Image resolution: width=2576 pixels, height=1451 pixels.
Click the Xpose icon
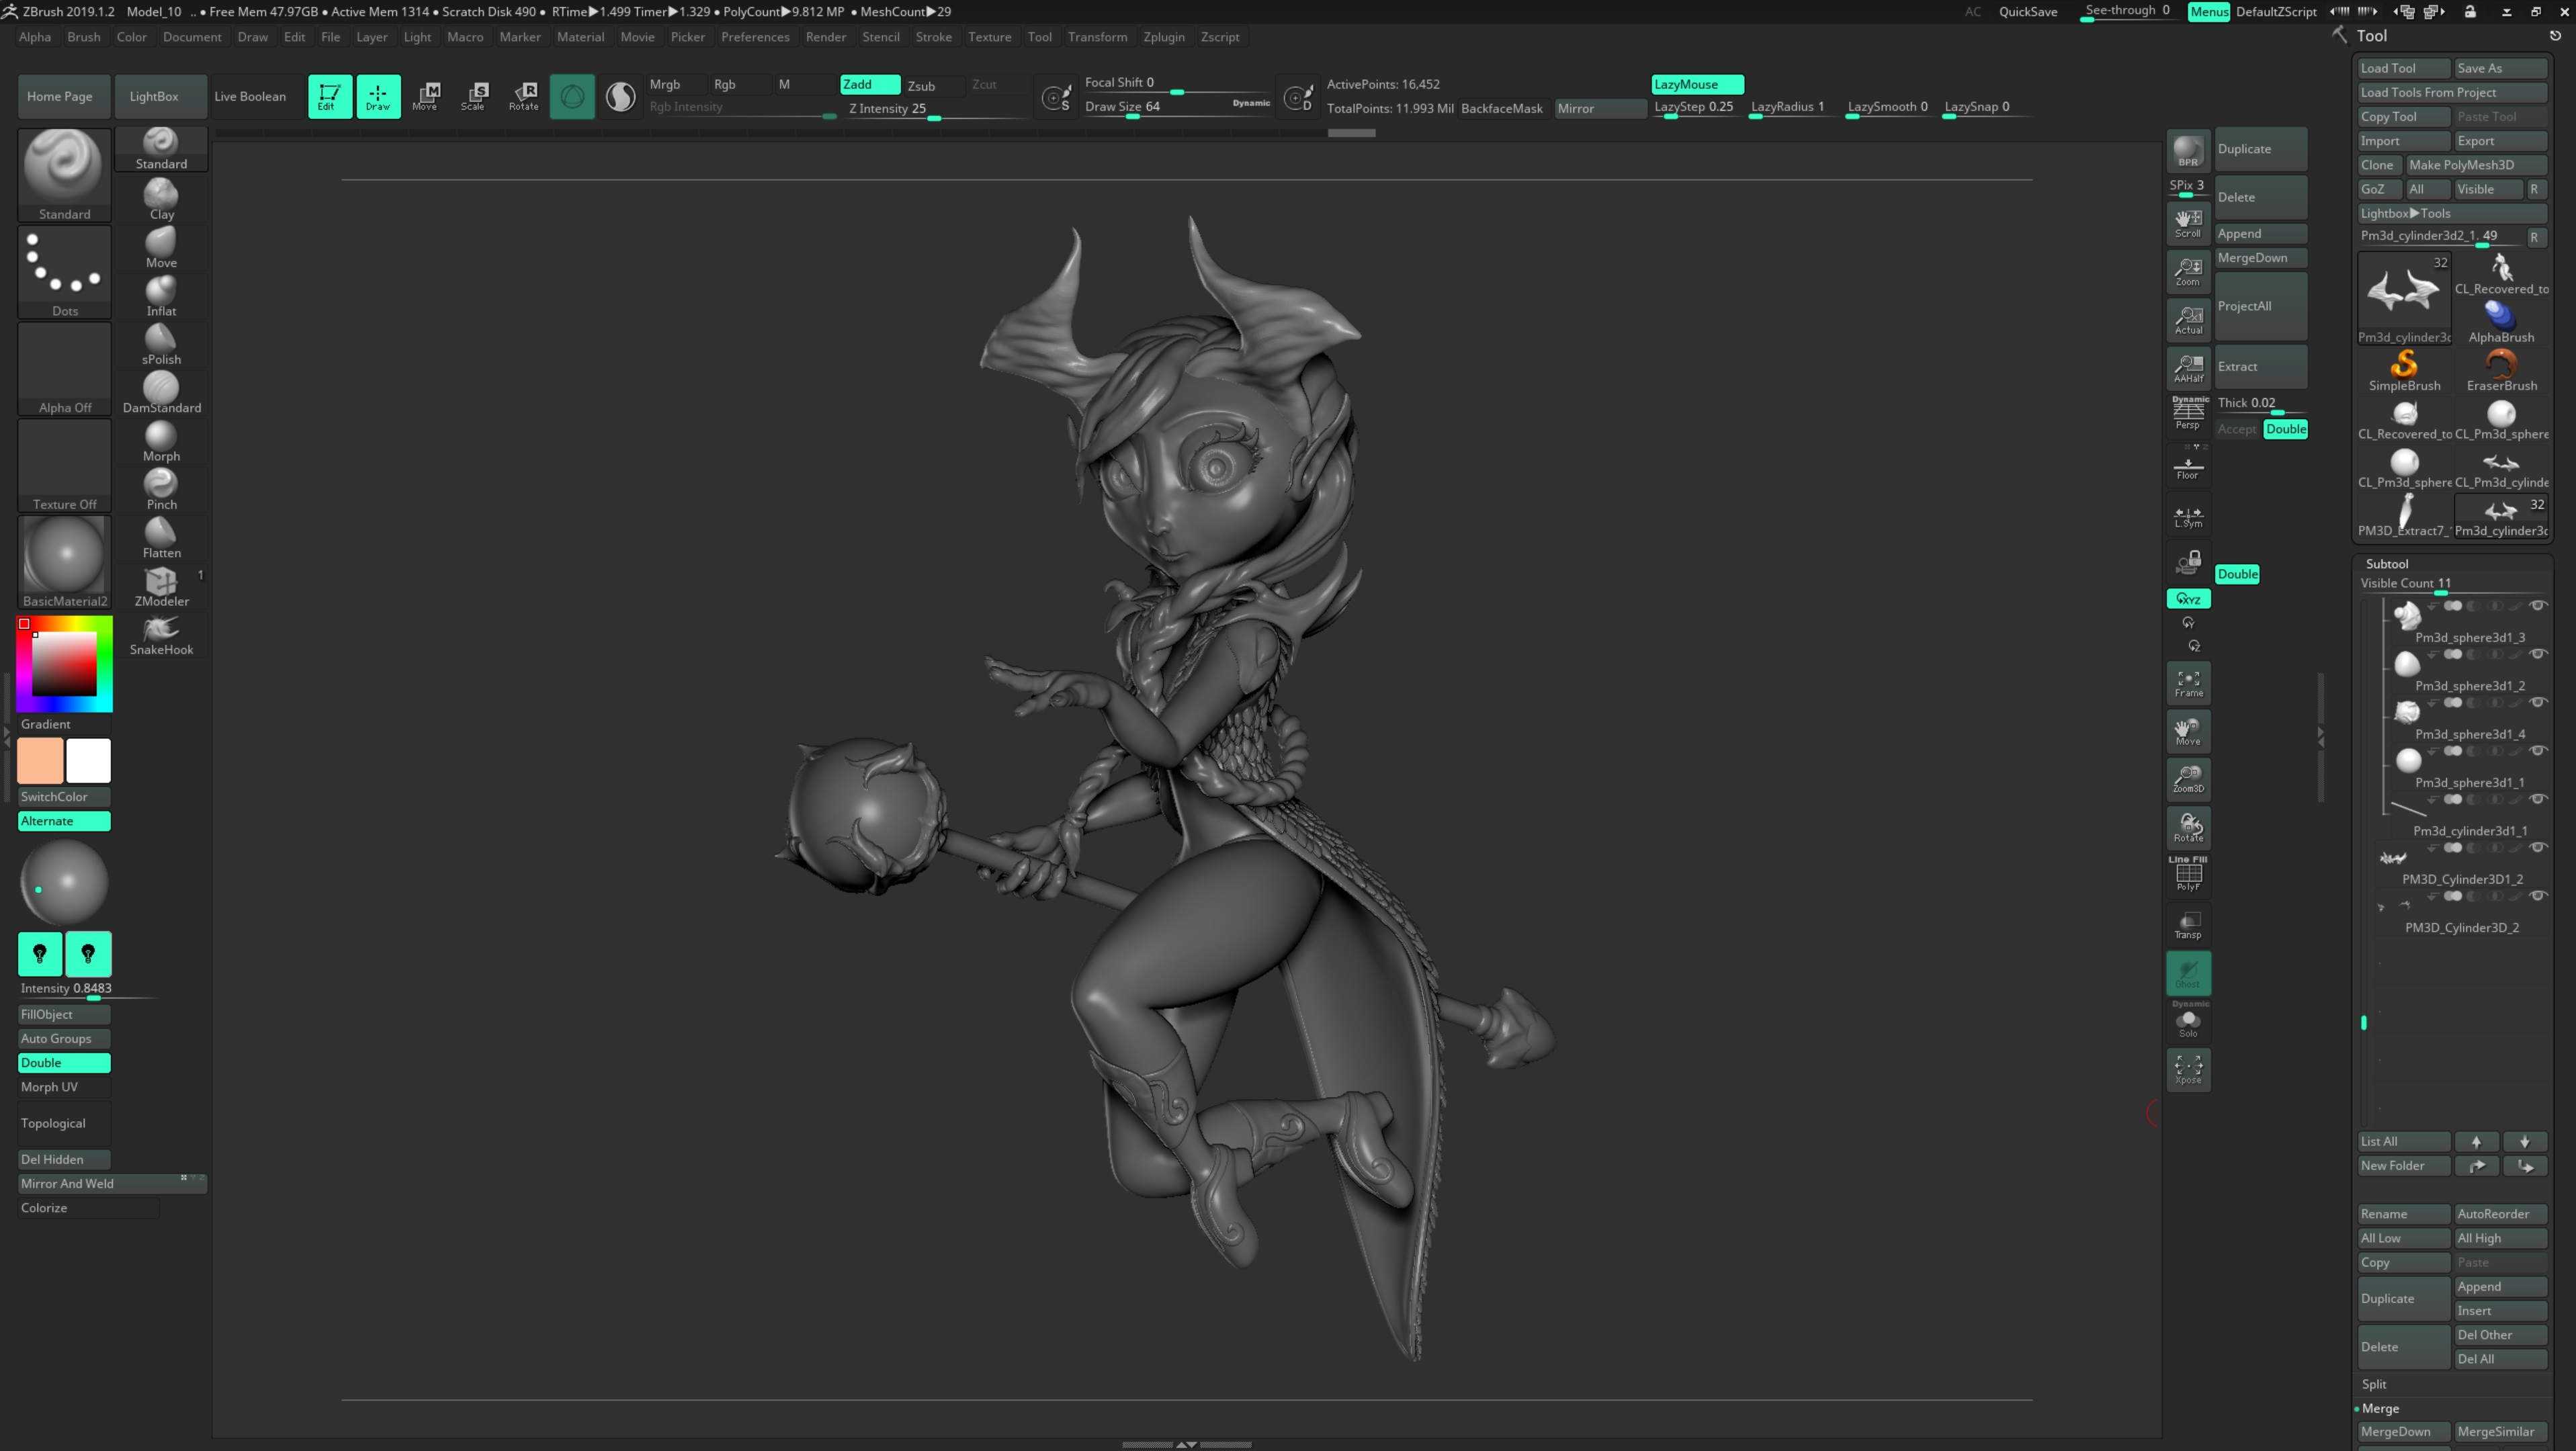(2188, 1069)
